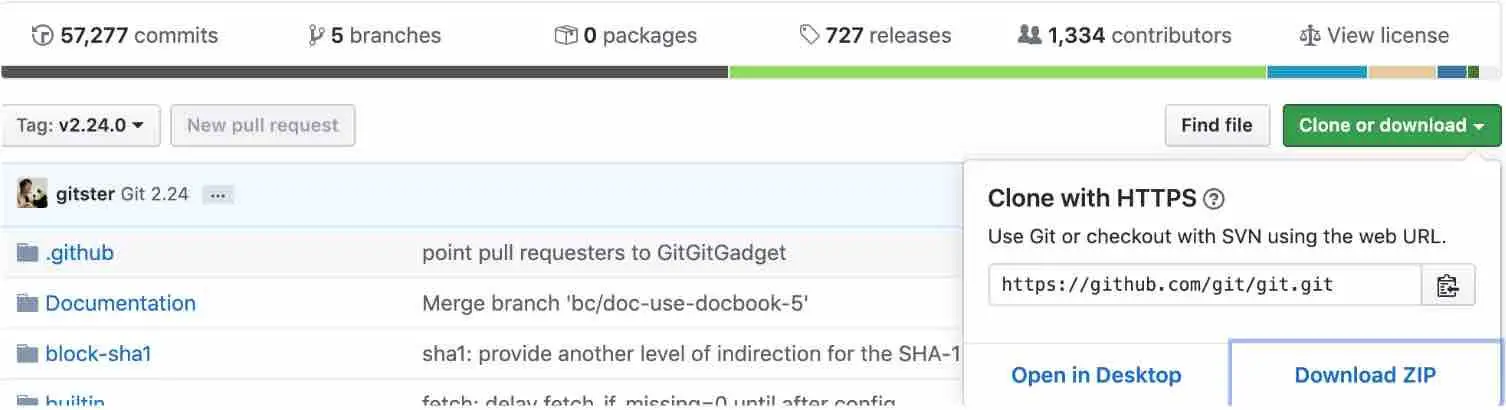
Task: View the 57,277 commits
Action: 125,36
